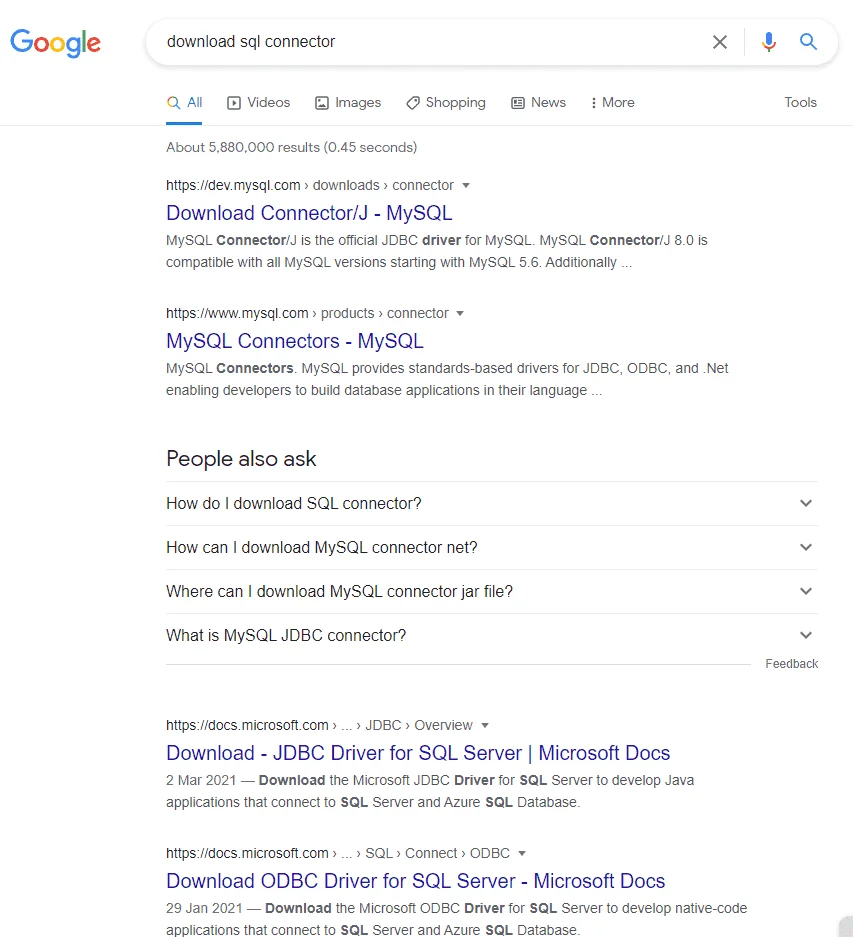Open dropdown arrow next to dev.mysql.com URL
The width and height of the screenshot is (853, 937).
466,186
